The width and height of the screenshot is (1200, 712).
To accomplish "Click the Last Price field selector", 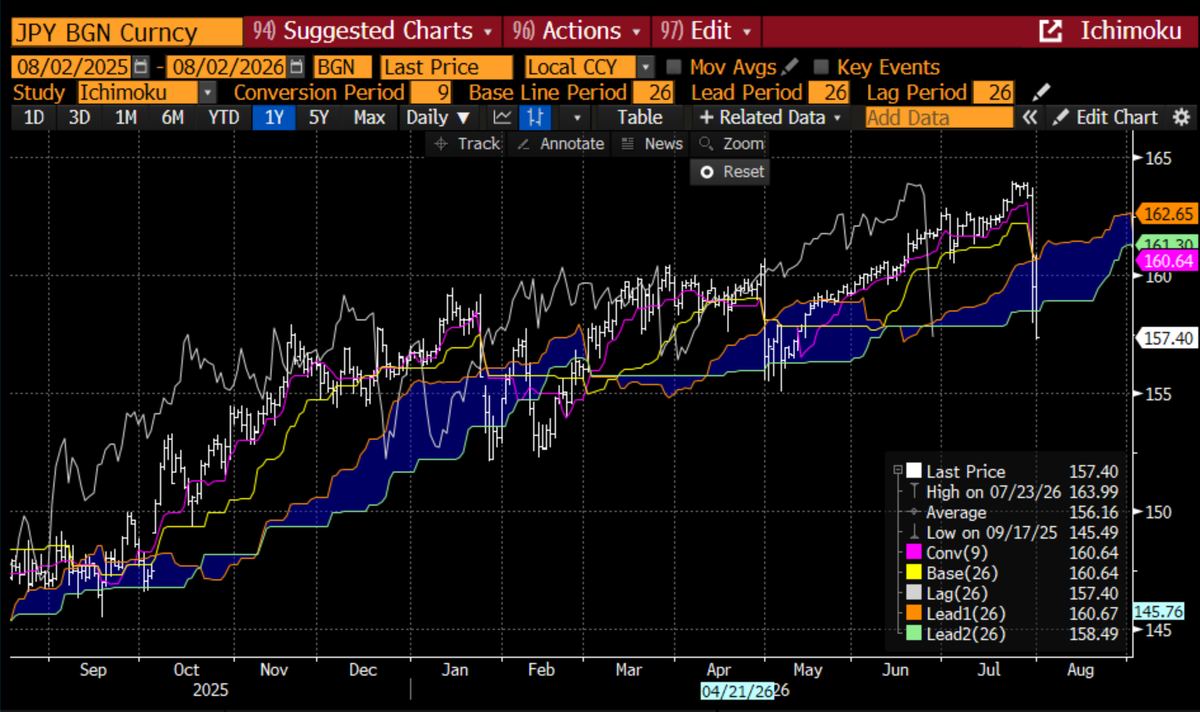I will (446, 68).
